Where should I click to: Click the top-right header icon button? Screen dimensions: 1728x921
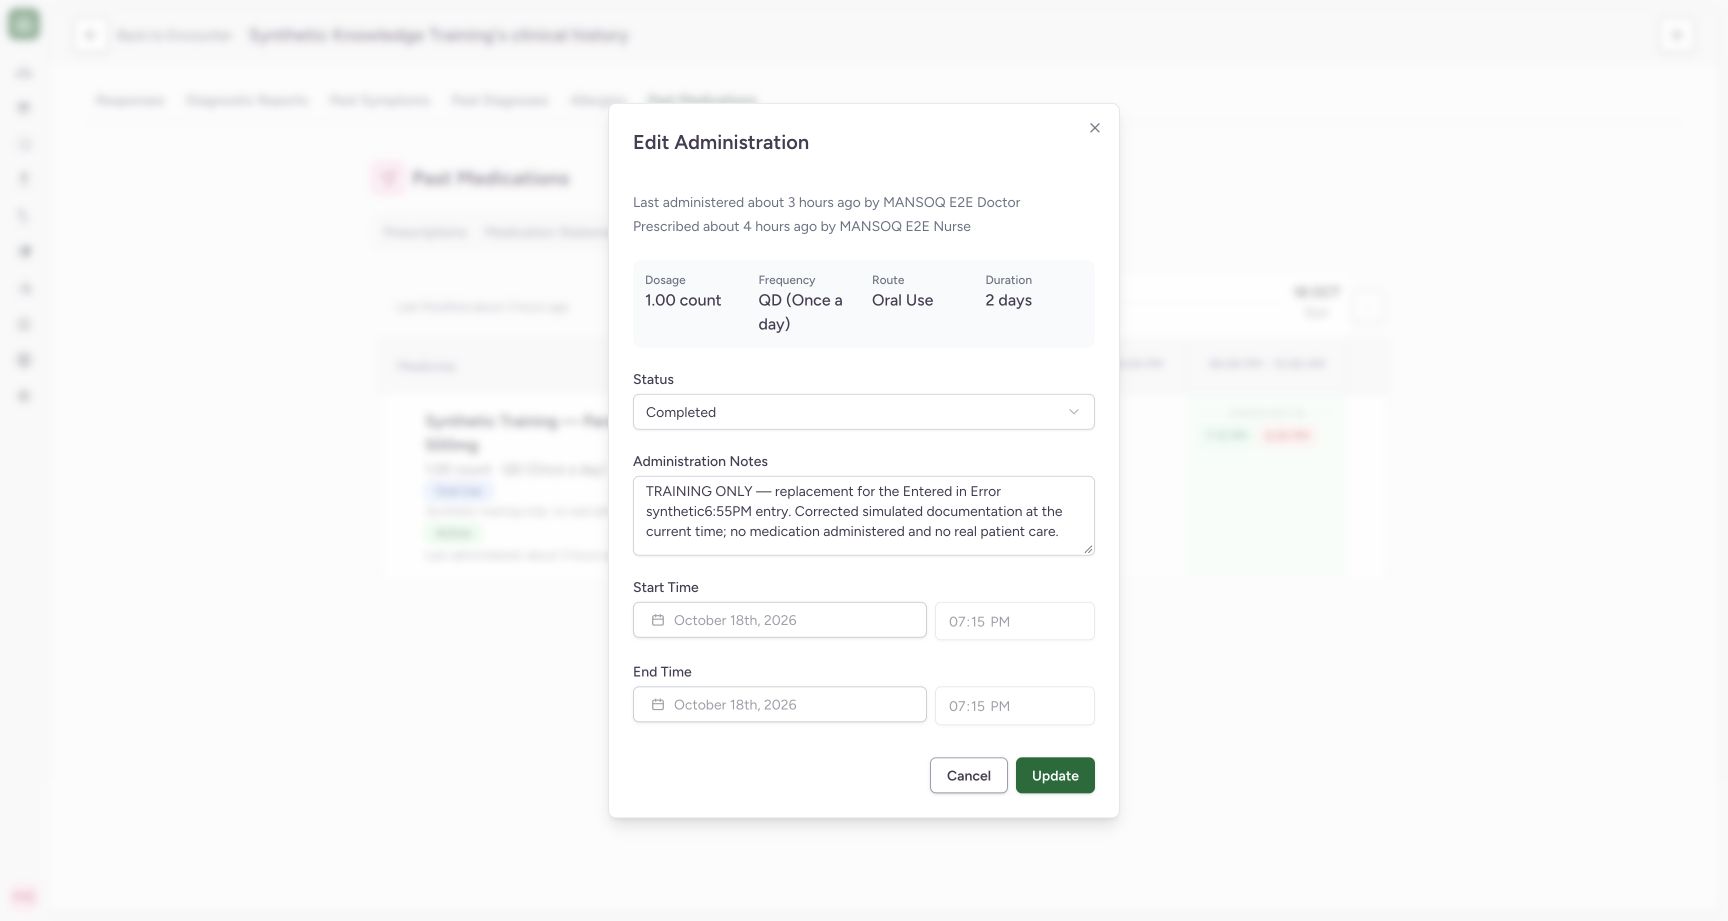coord(1677,35)
